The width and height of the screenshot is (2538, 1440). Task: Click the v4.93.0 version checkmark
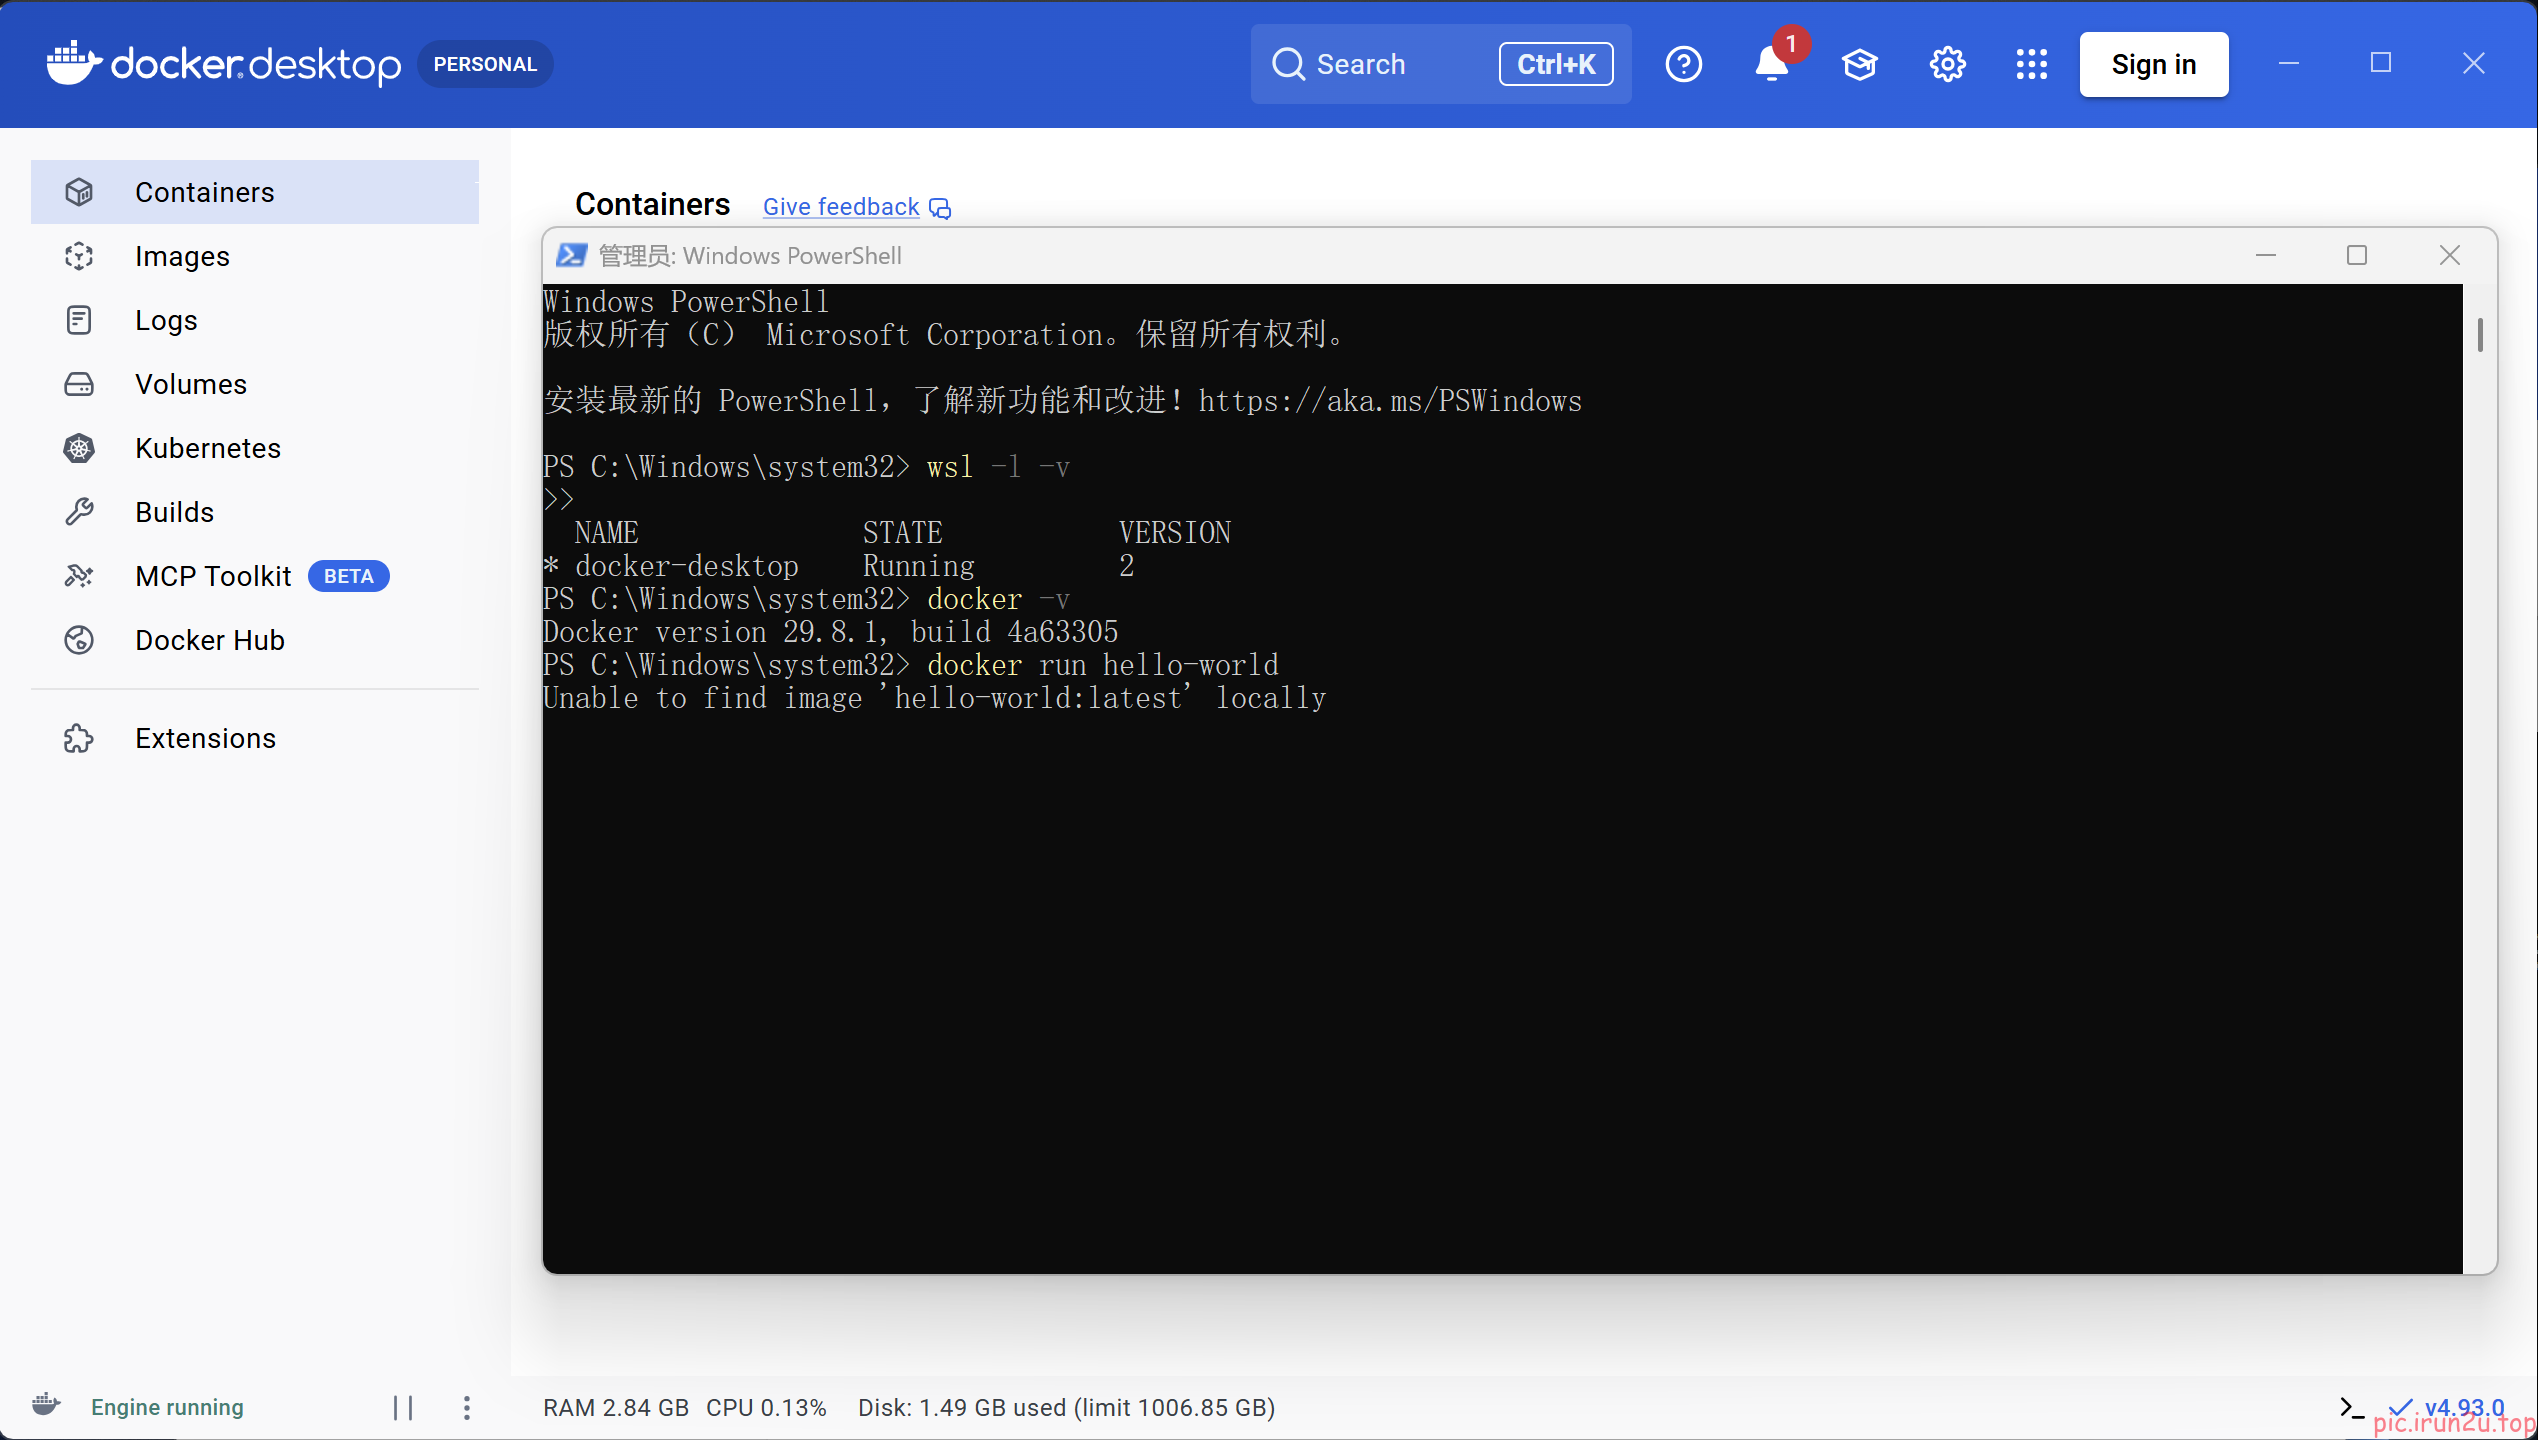pos(2400,1407)
